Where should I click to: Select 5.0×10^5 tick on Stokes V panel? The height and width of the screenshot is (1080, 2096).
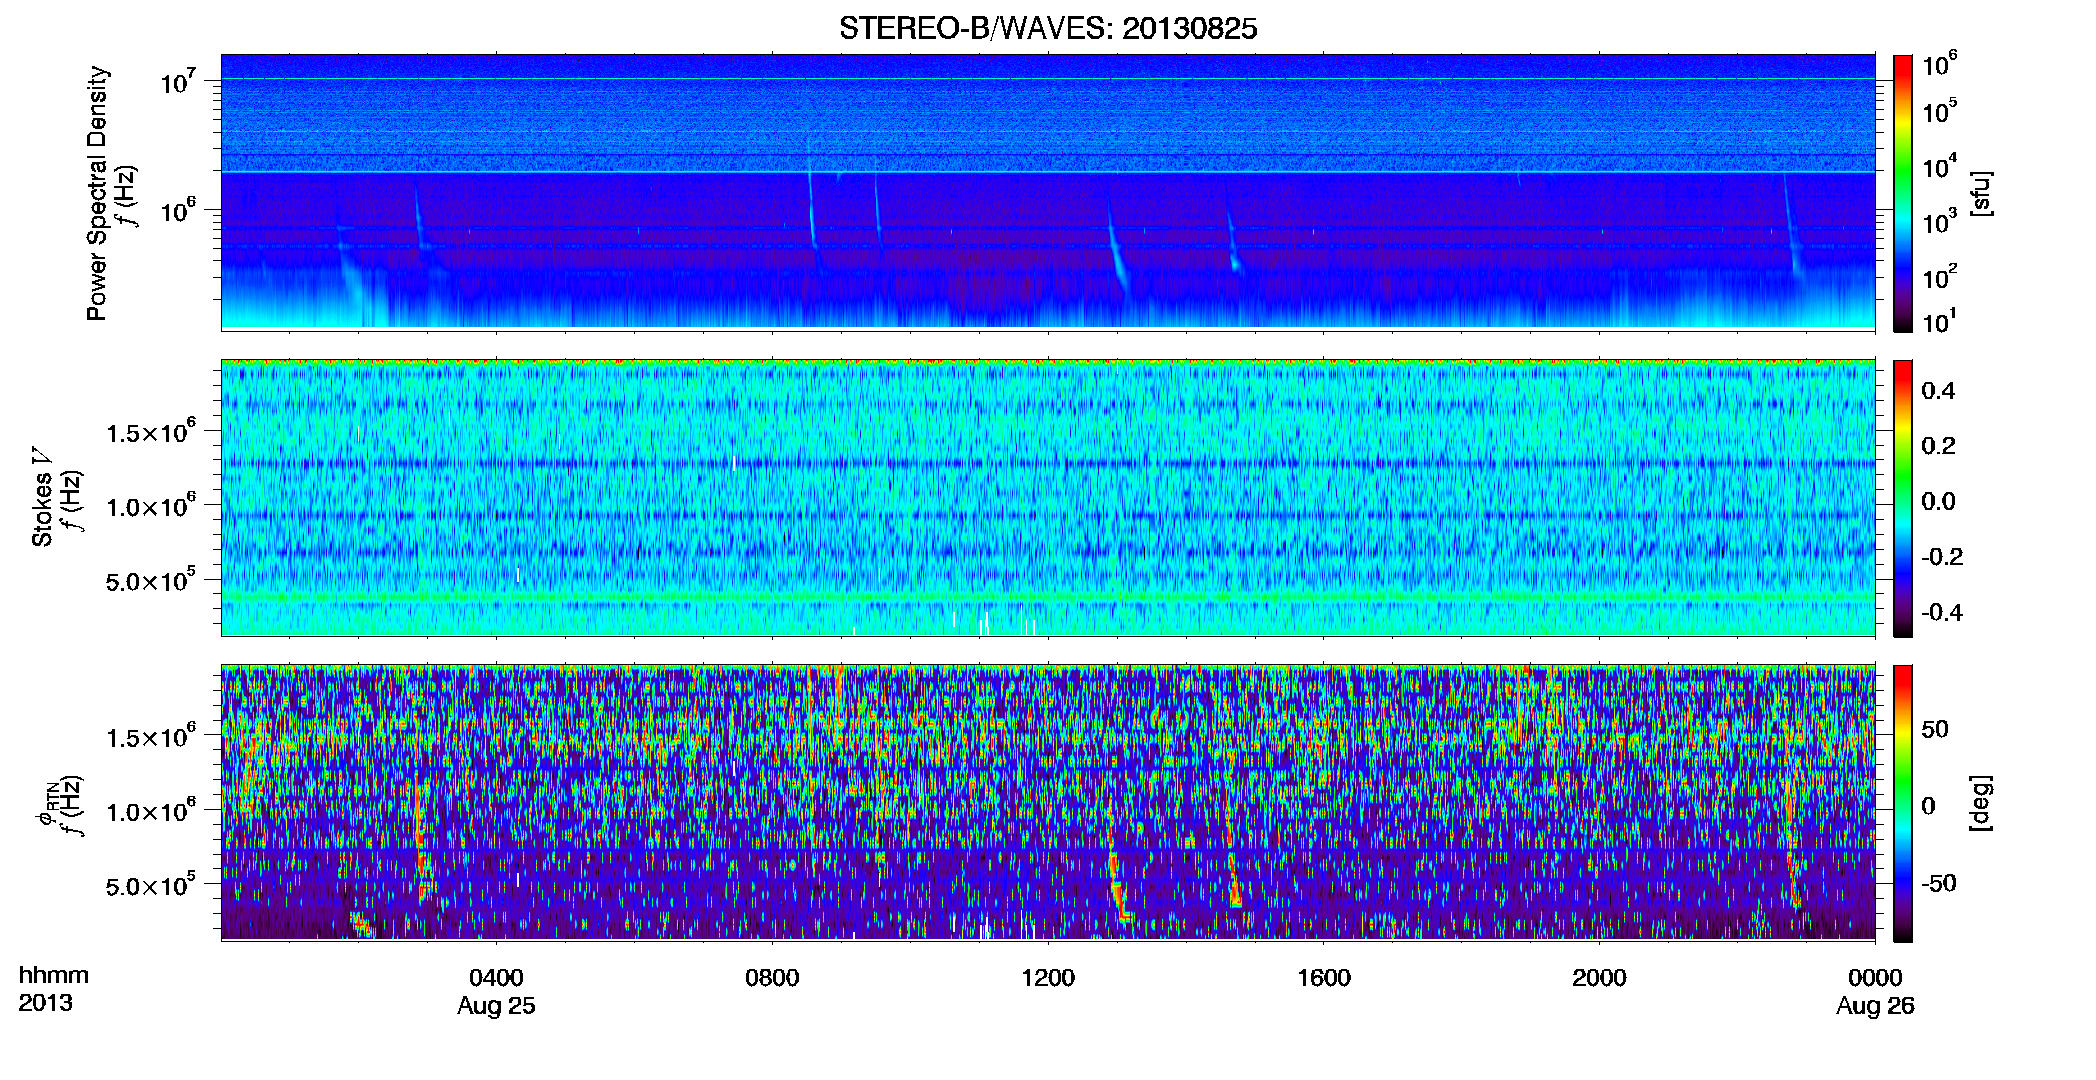(151, 579)
